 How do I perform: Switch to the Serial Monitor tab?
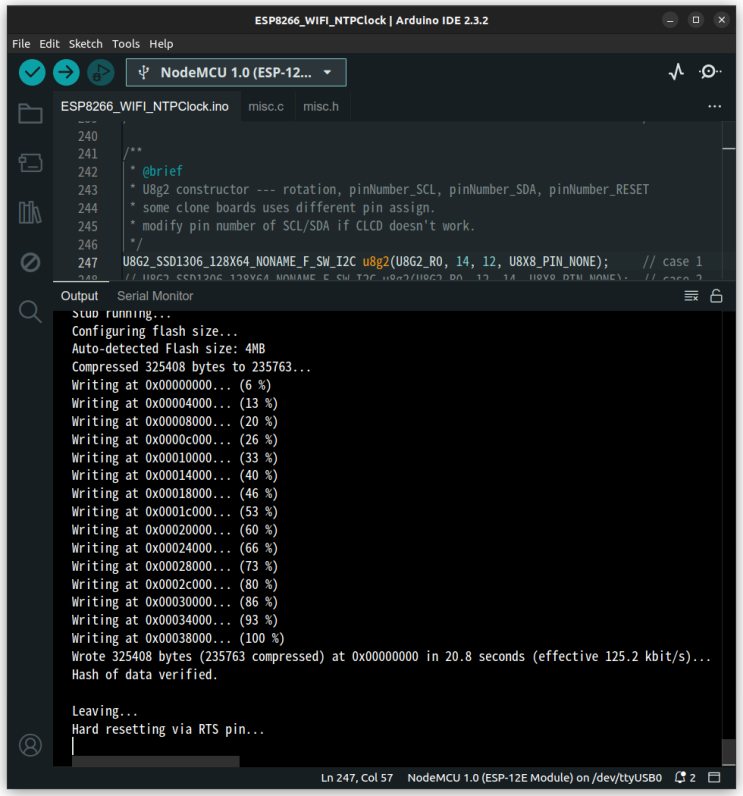click(x=155, y=296)
